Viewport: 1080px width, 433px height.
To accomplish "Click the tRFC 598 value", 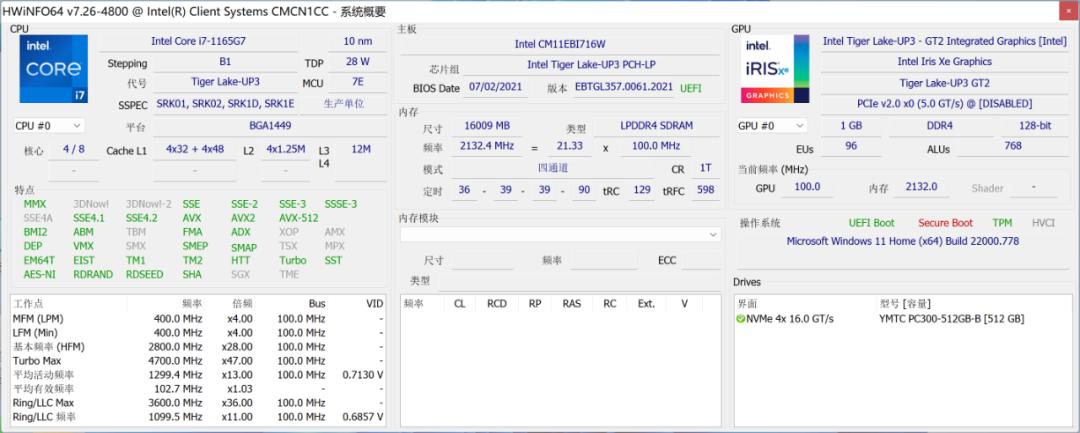I will (705, 189).
